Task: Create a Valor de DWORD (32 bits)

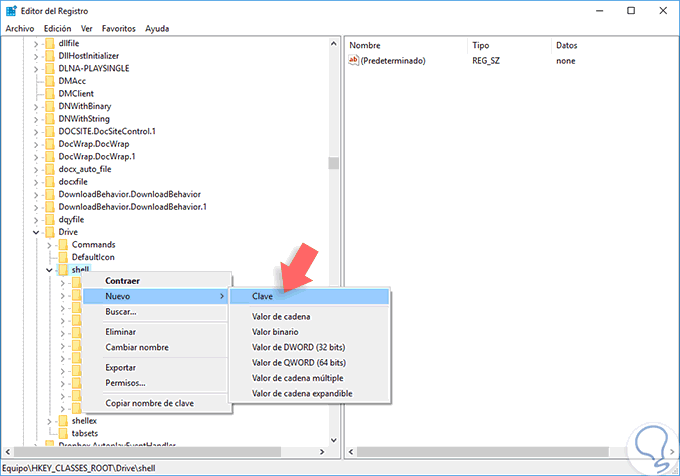Action: pyautogui.click(x=310, y=347)
